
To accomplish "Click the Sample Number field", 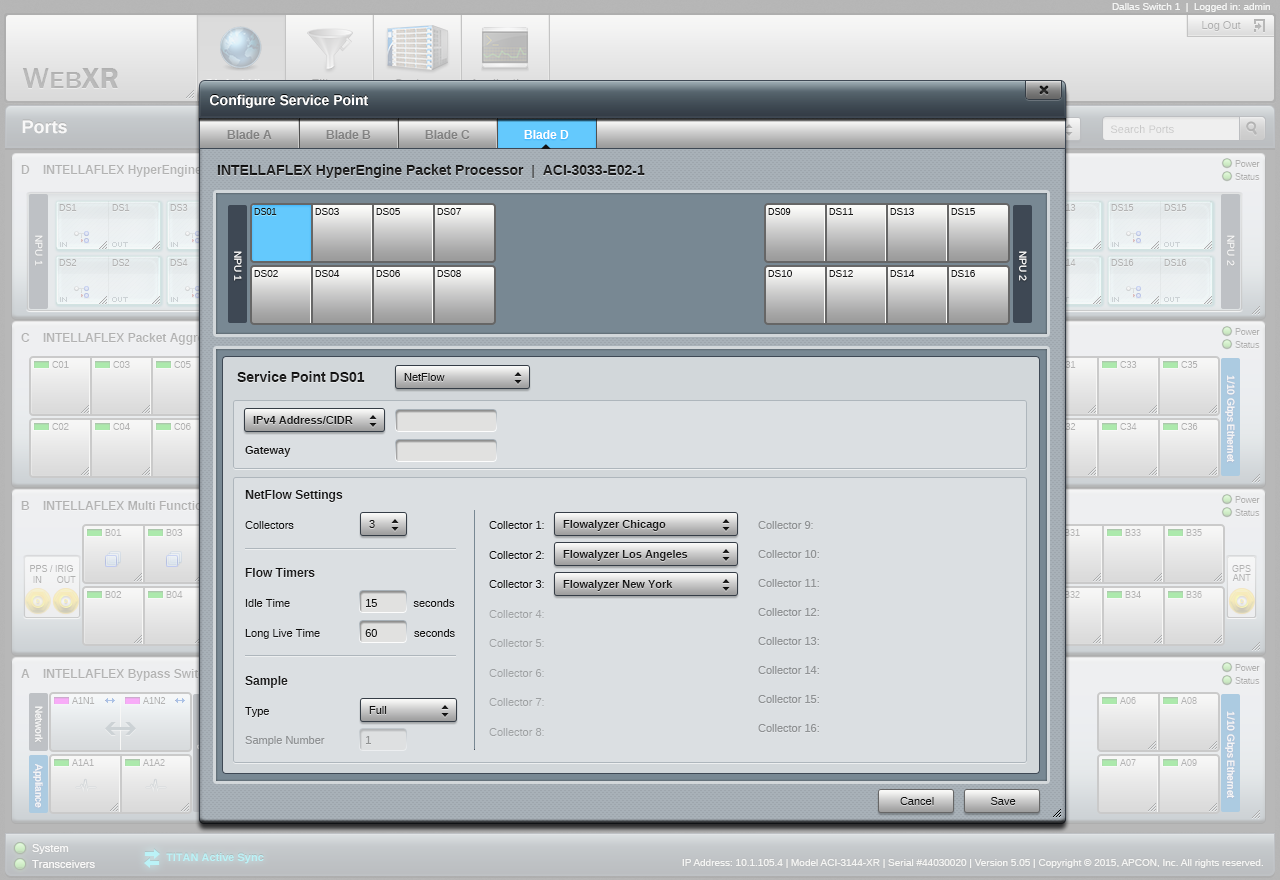I will click(x=383, y=740).
